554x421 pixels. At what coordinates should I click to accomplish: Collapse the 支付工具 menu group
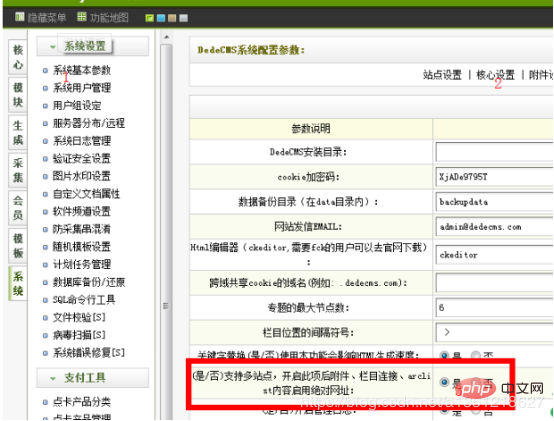[x=93, y=378]
